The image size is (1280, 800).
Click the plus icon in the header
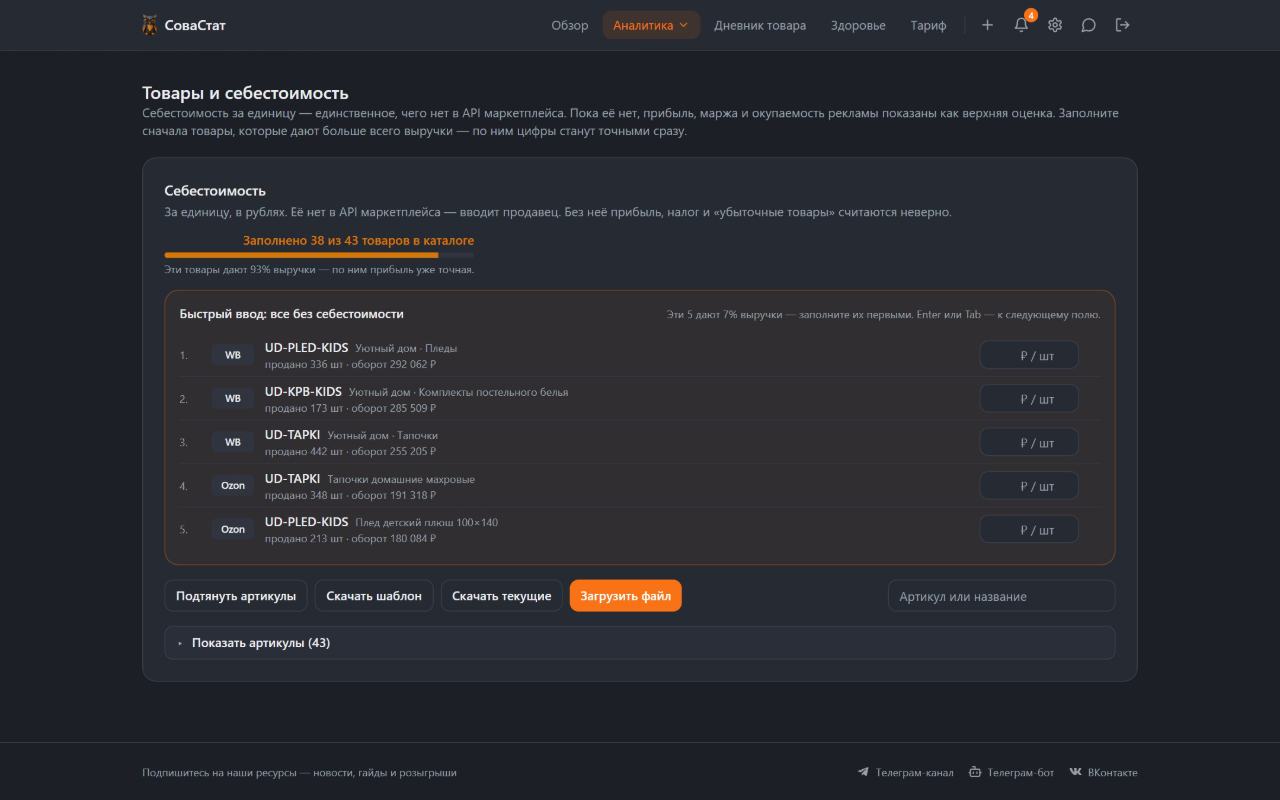coord(987,25)
